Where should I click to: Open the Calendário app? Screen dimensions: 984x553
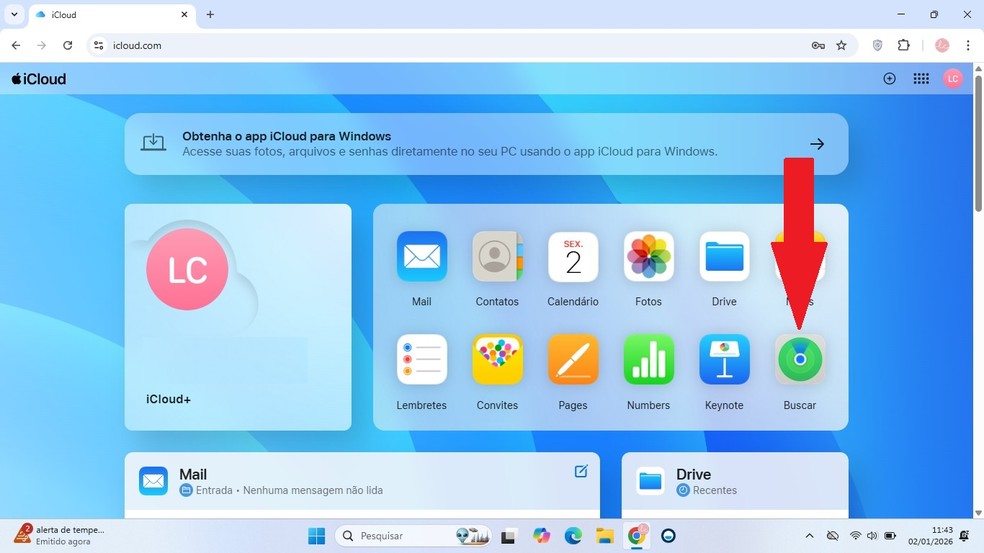(573, 257)
